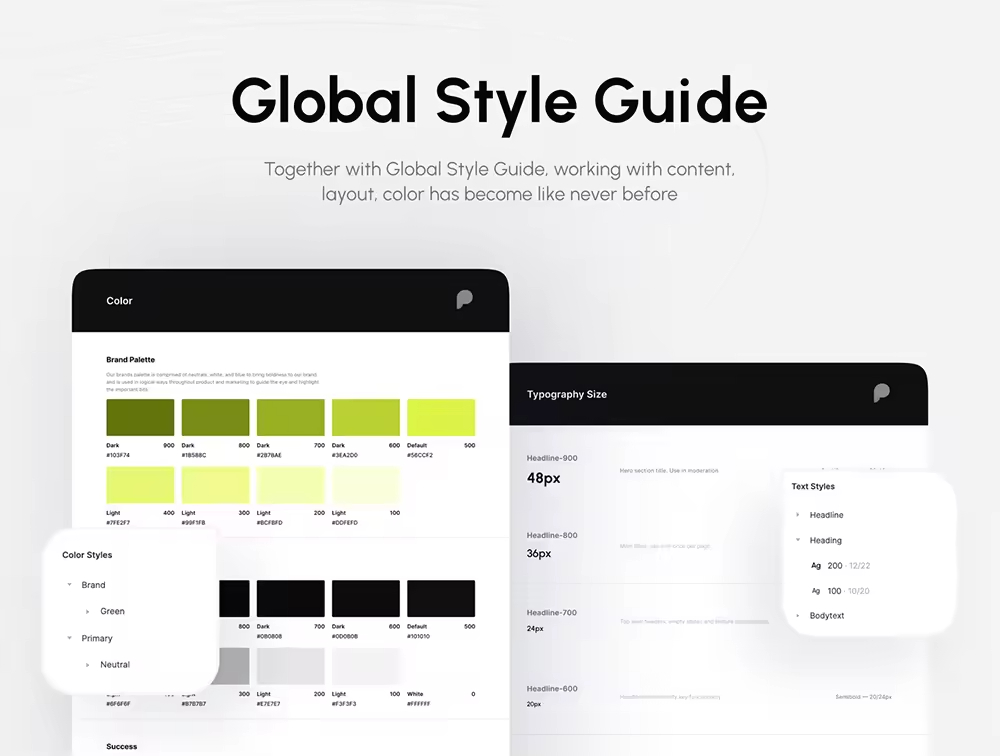Screen dimensions: 1000x756
Task: Expand the Green item arrow
Action: [88, 611]
